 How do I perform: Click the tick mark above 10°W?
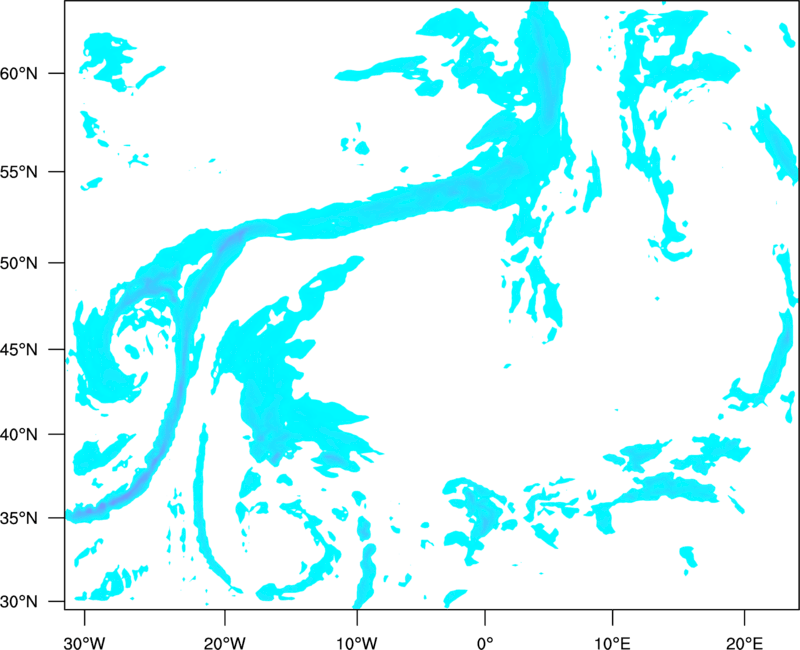pos(357,617)
